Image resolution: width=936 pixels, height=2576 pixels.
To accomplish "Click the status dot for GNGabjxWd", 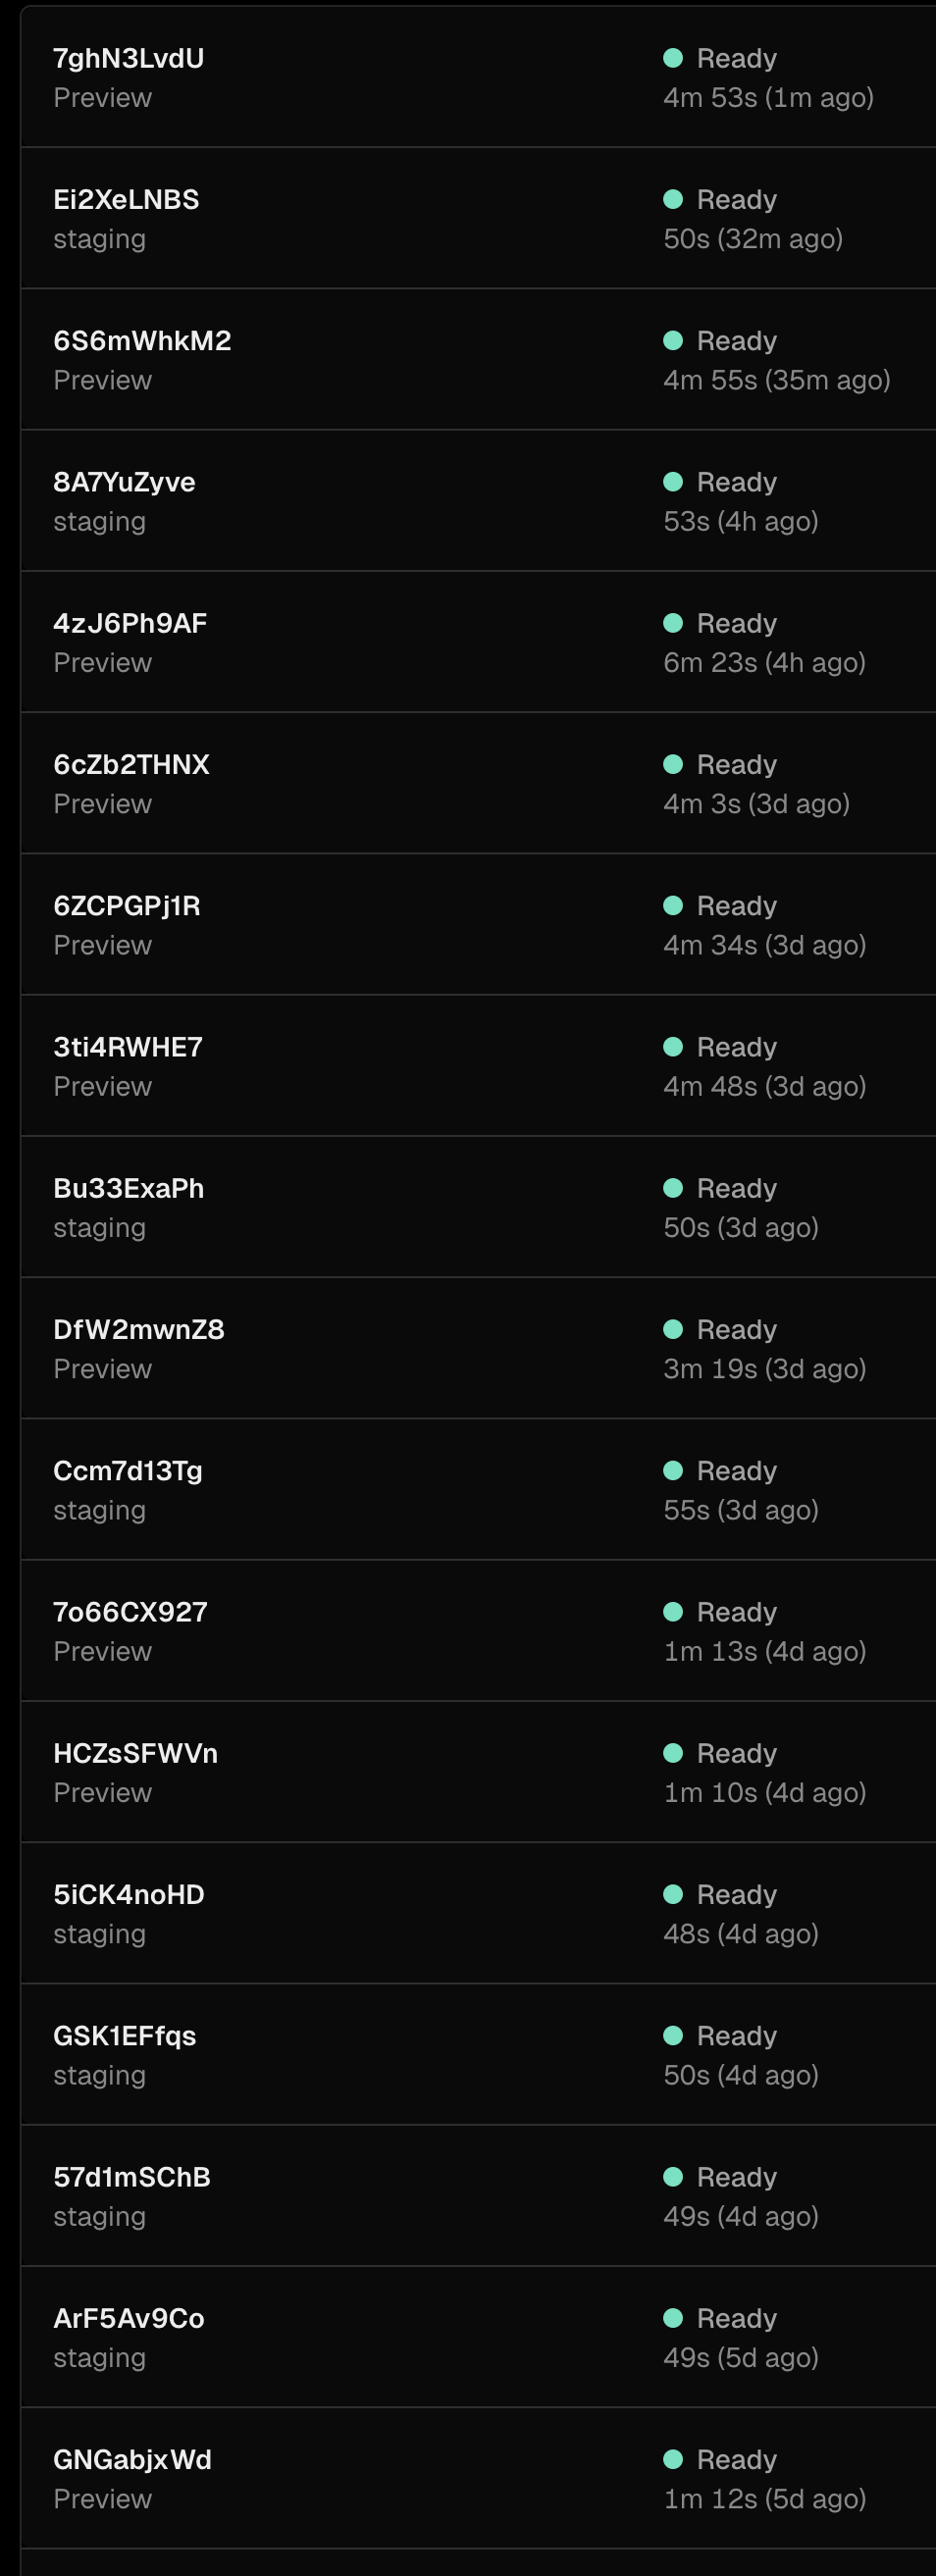I will tap(673, 2459).
